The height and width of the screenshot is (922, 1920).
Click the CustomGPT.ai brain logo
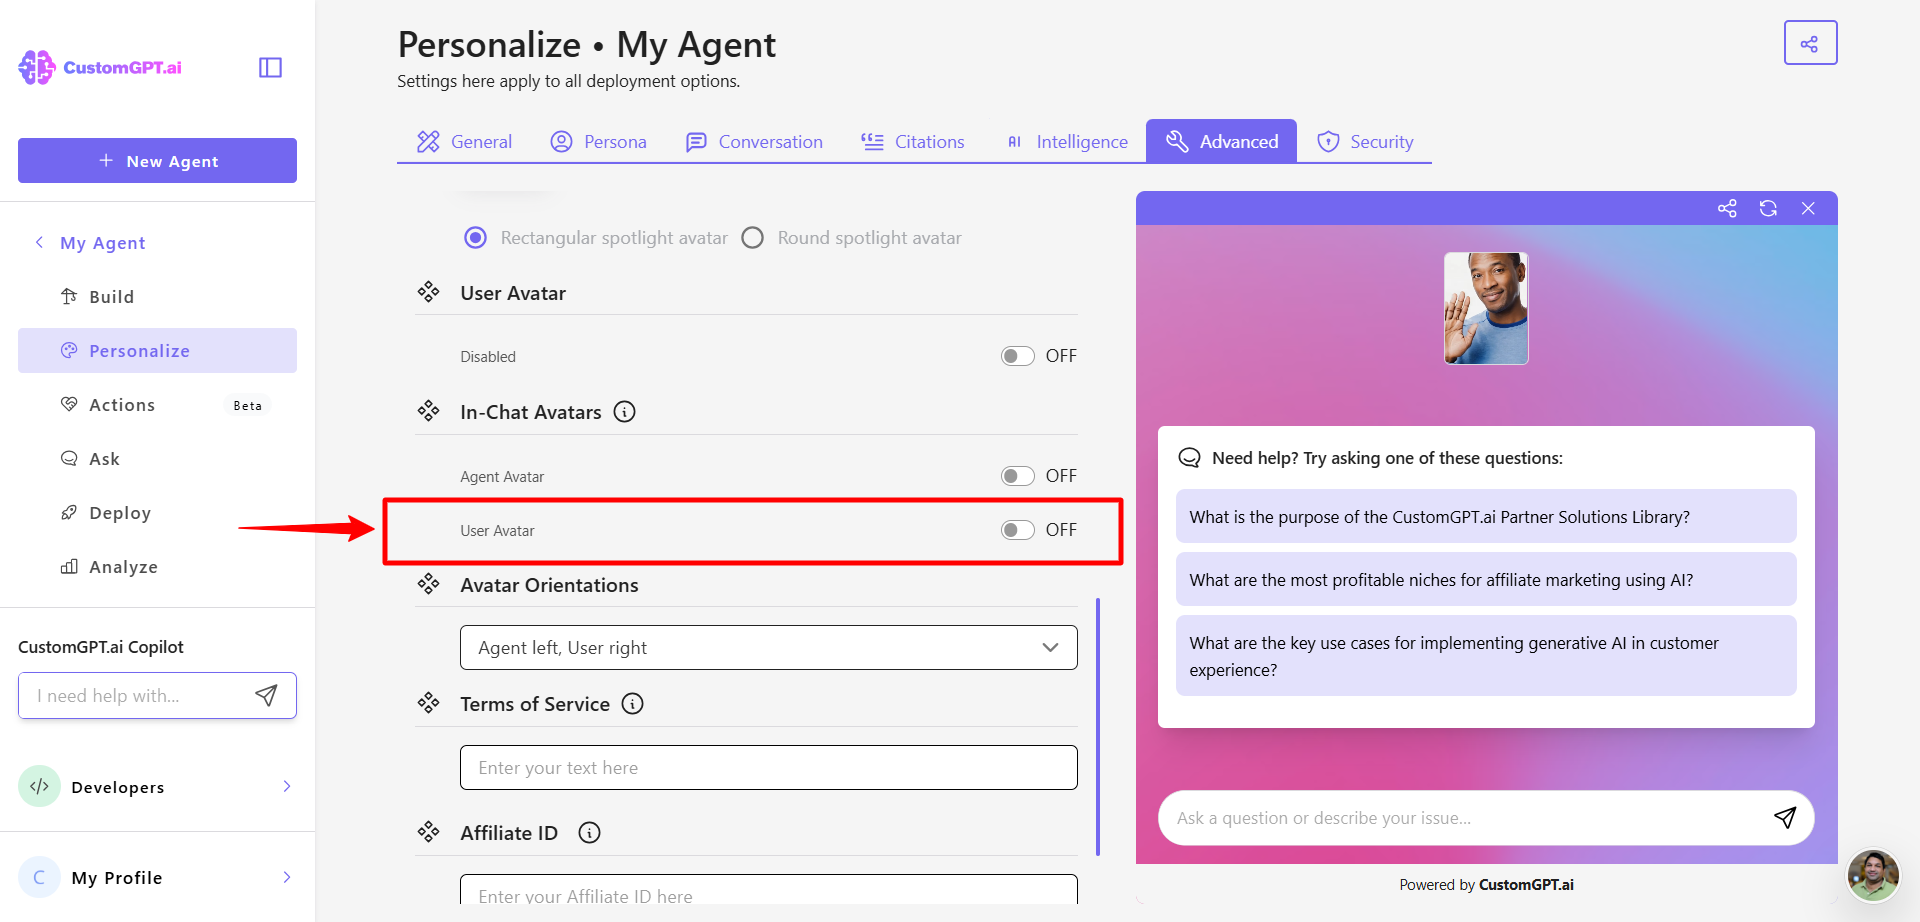tap(37, 67)
